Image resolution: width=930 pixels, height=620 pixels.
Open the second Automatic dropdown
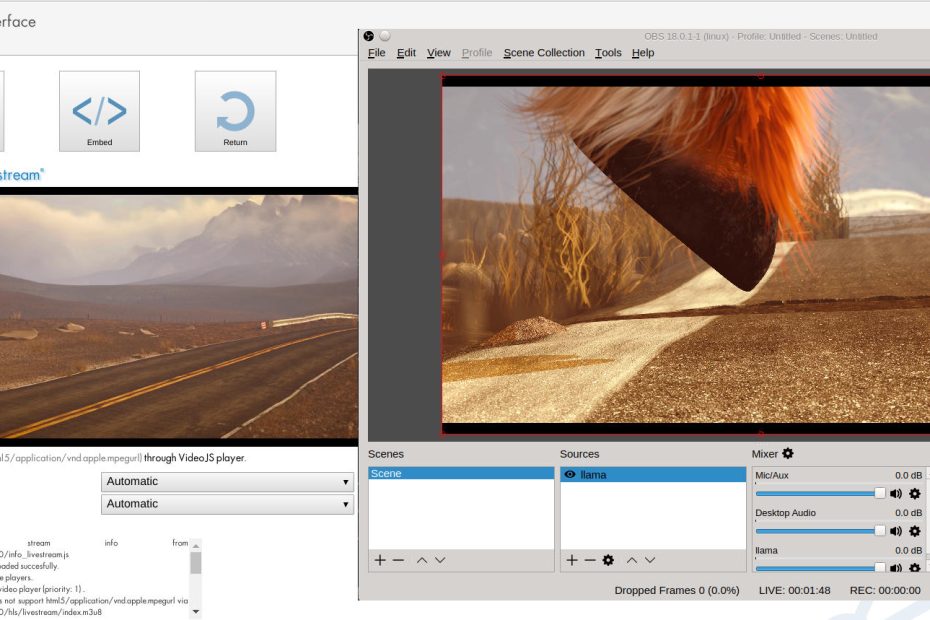227,504
